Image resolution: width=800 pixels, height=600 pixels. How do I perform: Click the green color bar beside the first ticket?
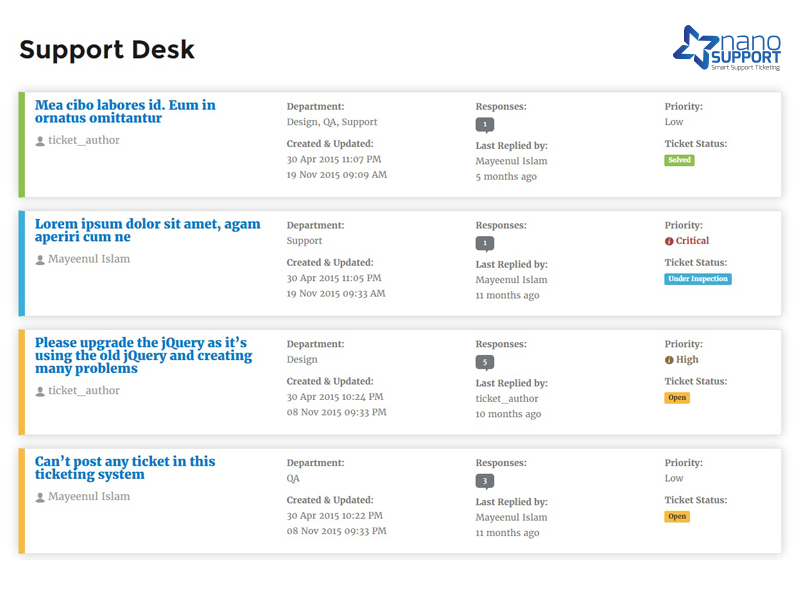(20, 140)
